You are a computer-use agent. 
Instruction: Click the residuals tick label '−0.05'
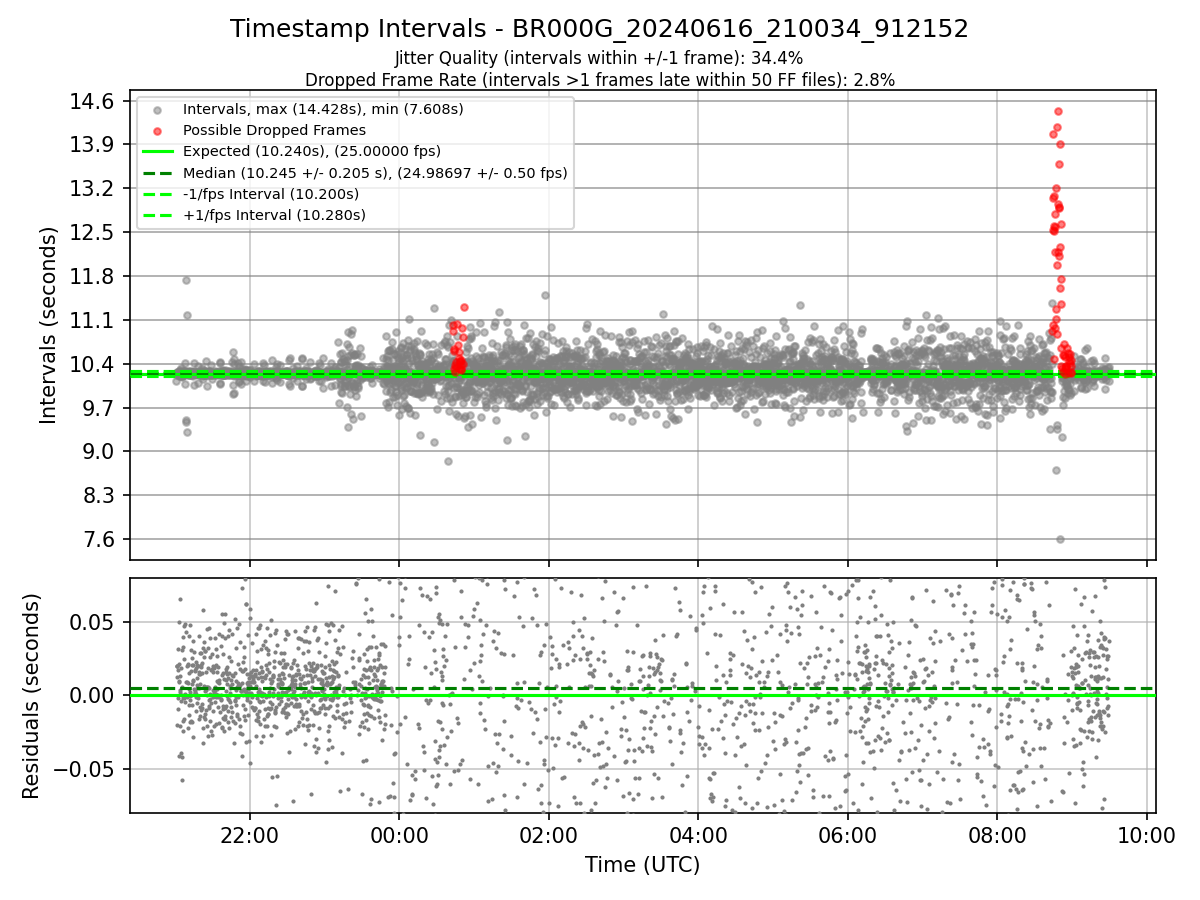pos(85,769)
